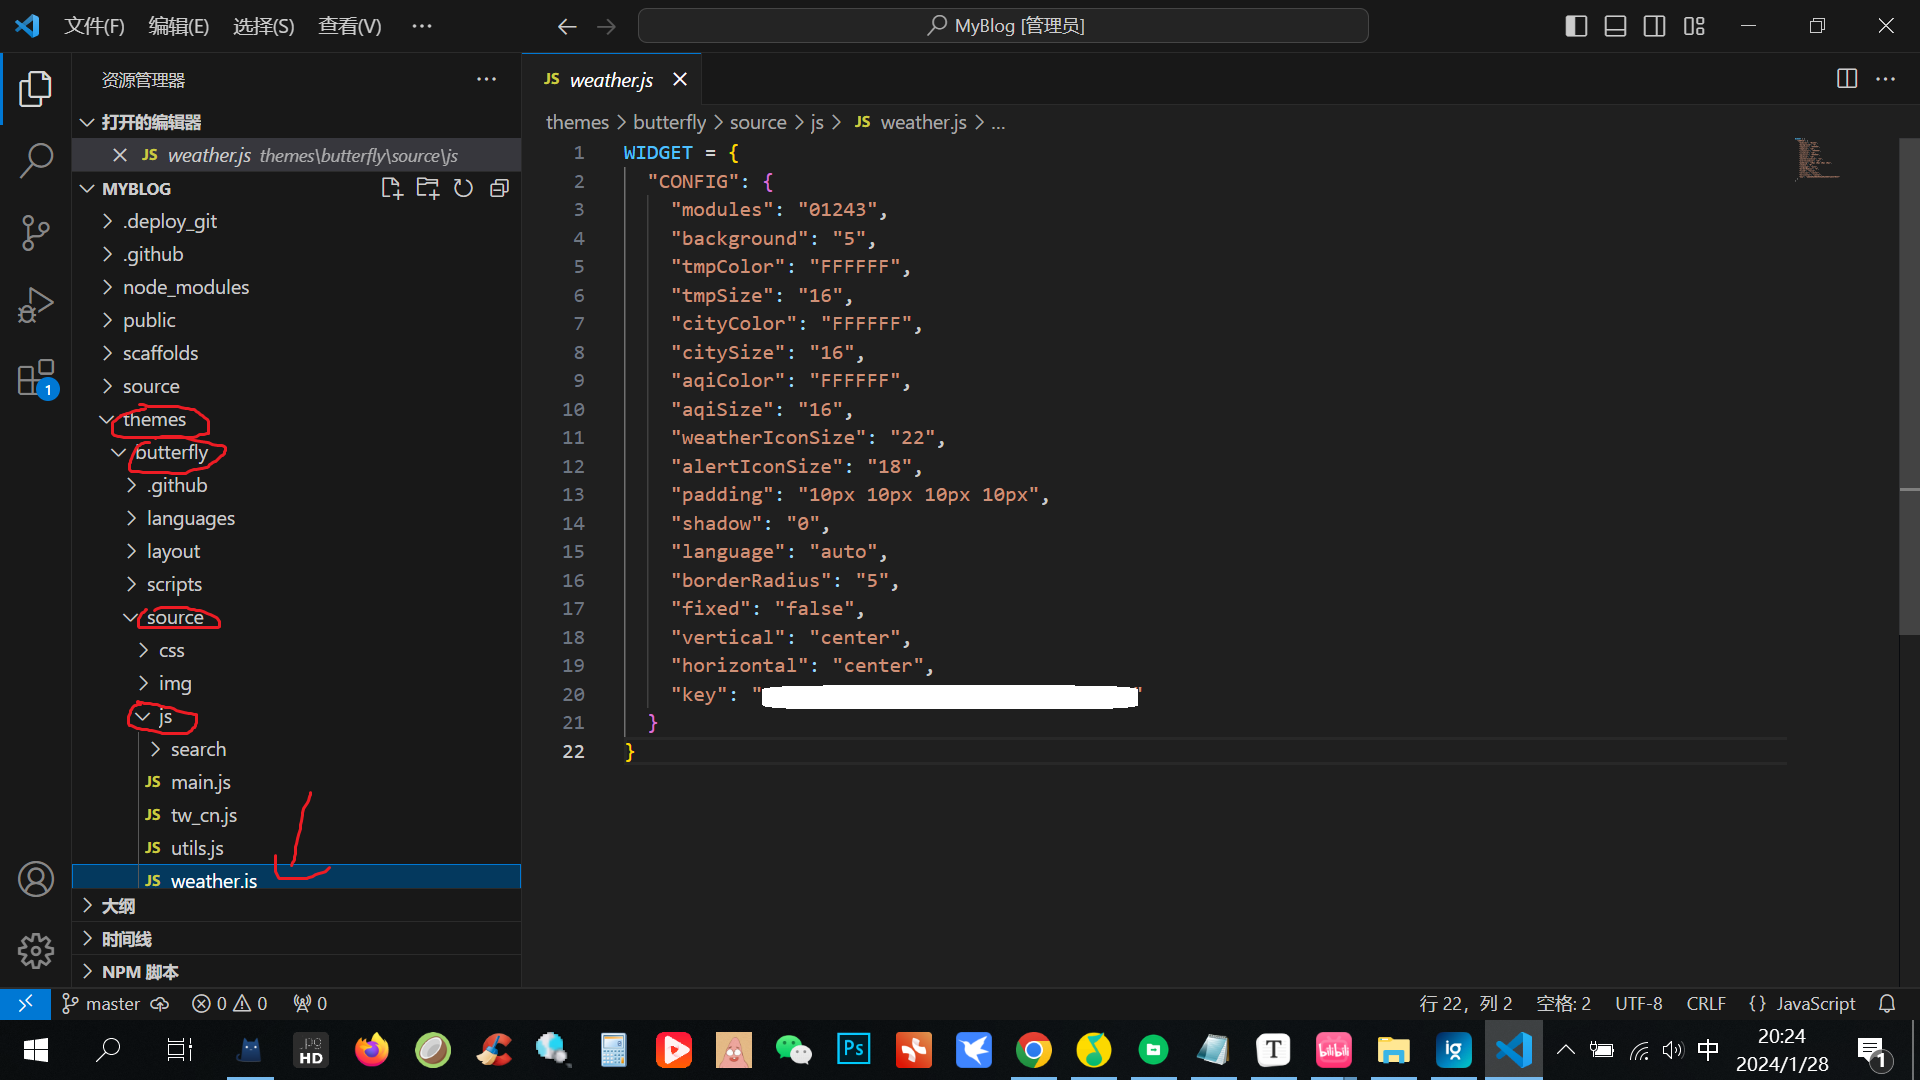The image size is (1920, 1080).
Task: Collapse the butterfly theme folder
Action: tap(171, 453)
